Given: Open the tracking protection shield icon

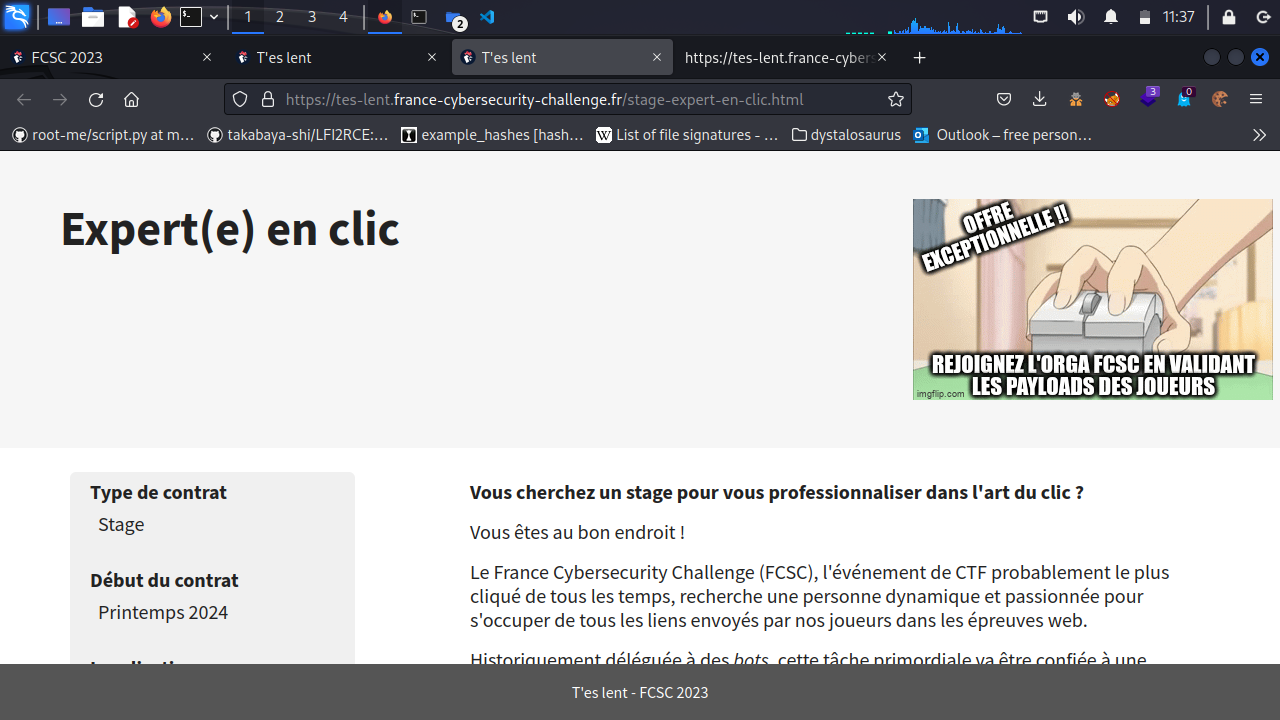Looking at the screenshot, I should point(240,99).
